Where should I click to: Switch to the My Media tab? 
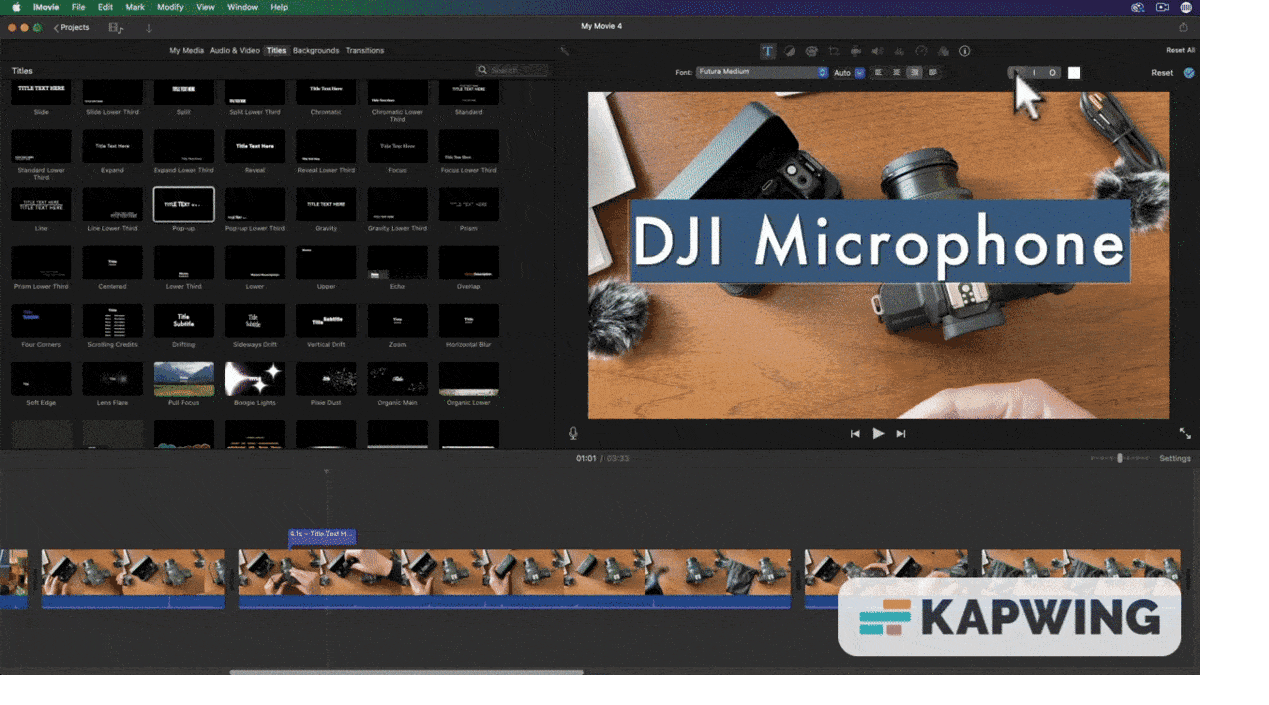(186, 50)
